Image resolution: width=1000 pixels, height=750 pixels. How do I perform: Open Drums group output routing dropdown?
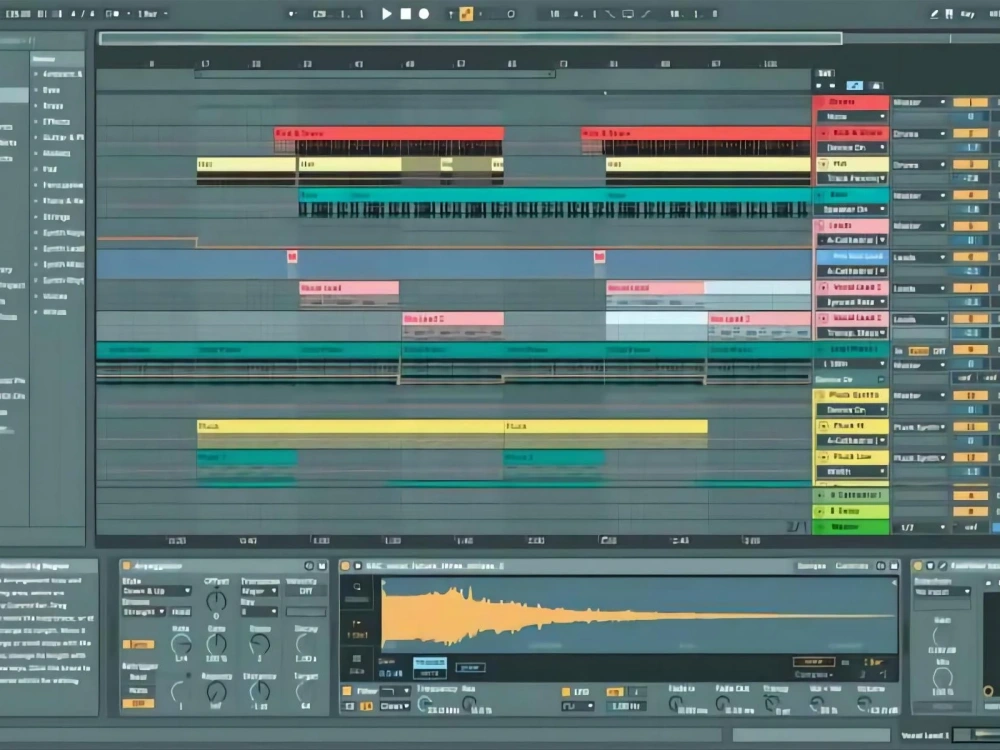click(919, 102)
